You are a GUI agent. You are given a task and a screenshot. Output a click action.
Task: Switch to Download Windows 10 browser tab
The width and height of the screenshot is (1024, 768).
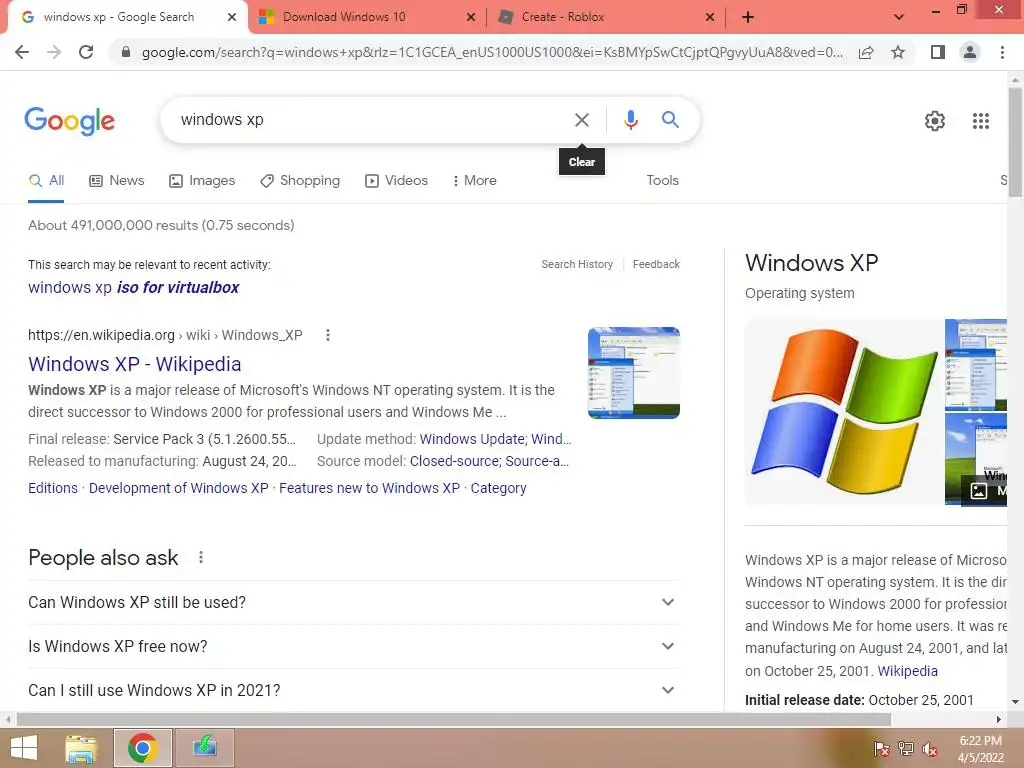(x=367, y=18)
